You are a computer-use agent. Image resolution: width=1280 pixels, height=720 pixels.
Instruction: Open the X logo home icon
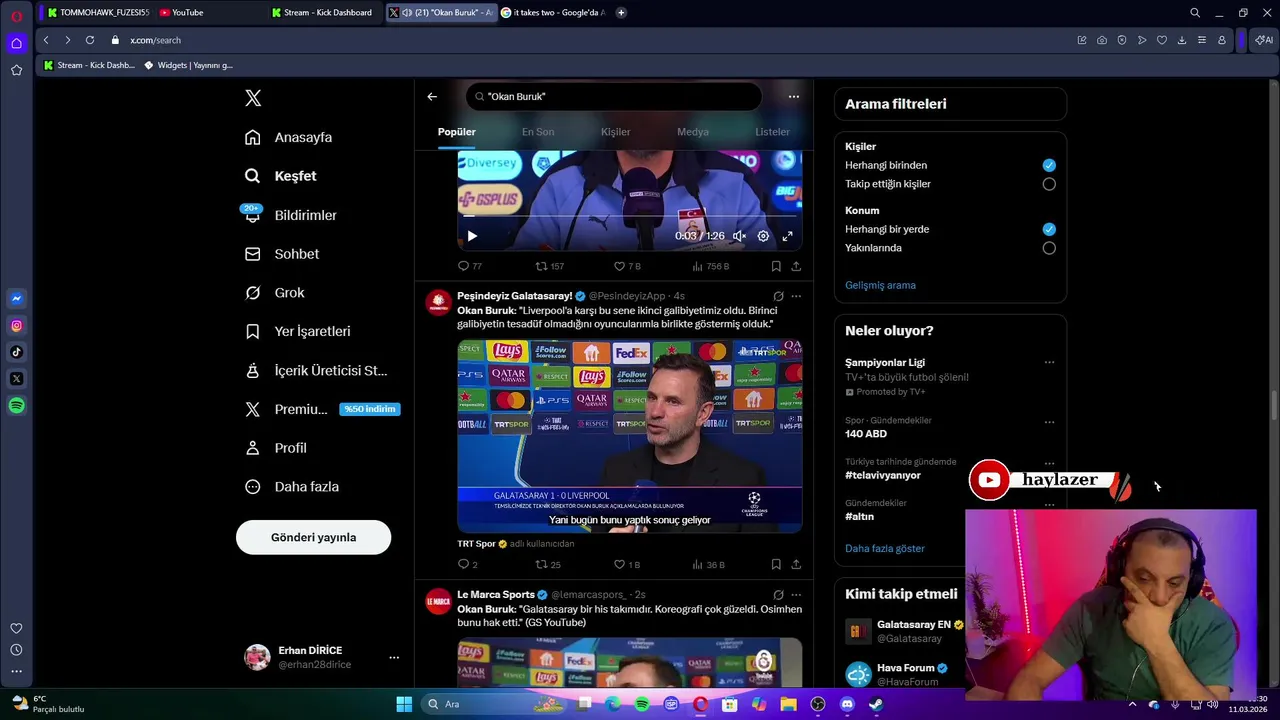click(253, 98)
